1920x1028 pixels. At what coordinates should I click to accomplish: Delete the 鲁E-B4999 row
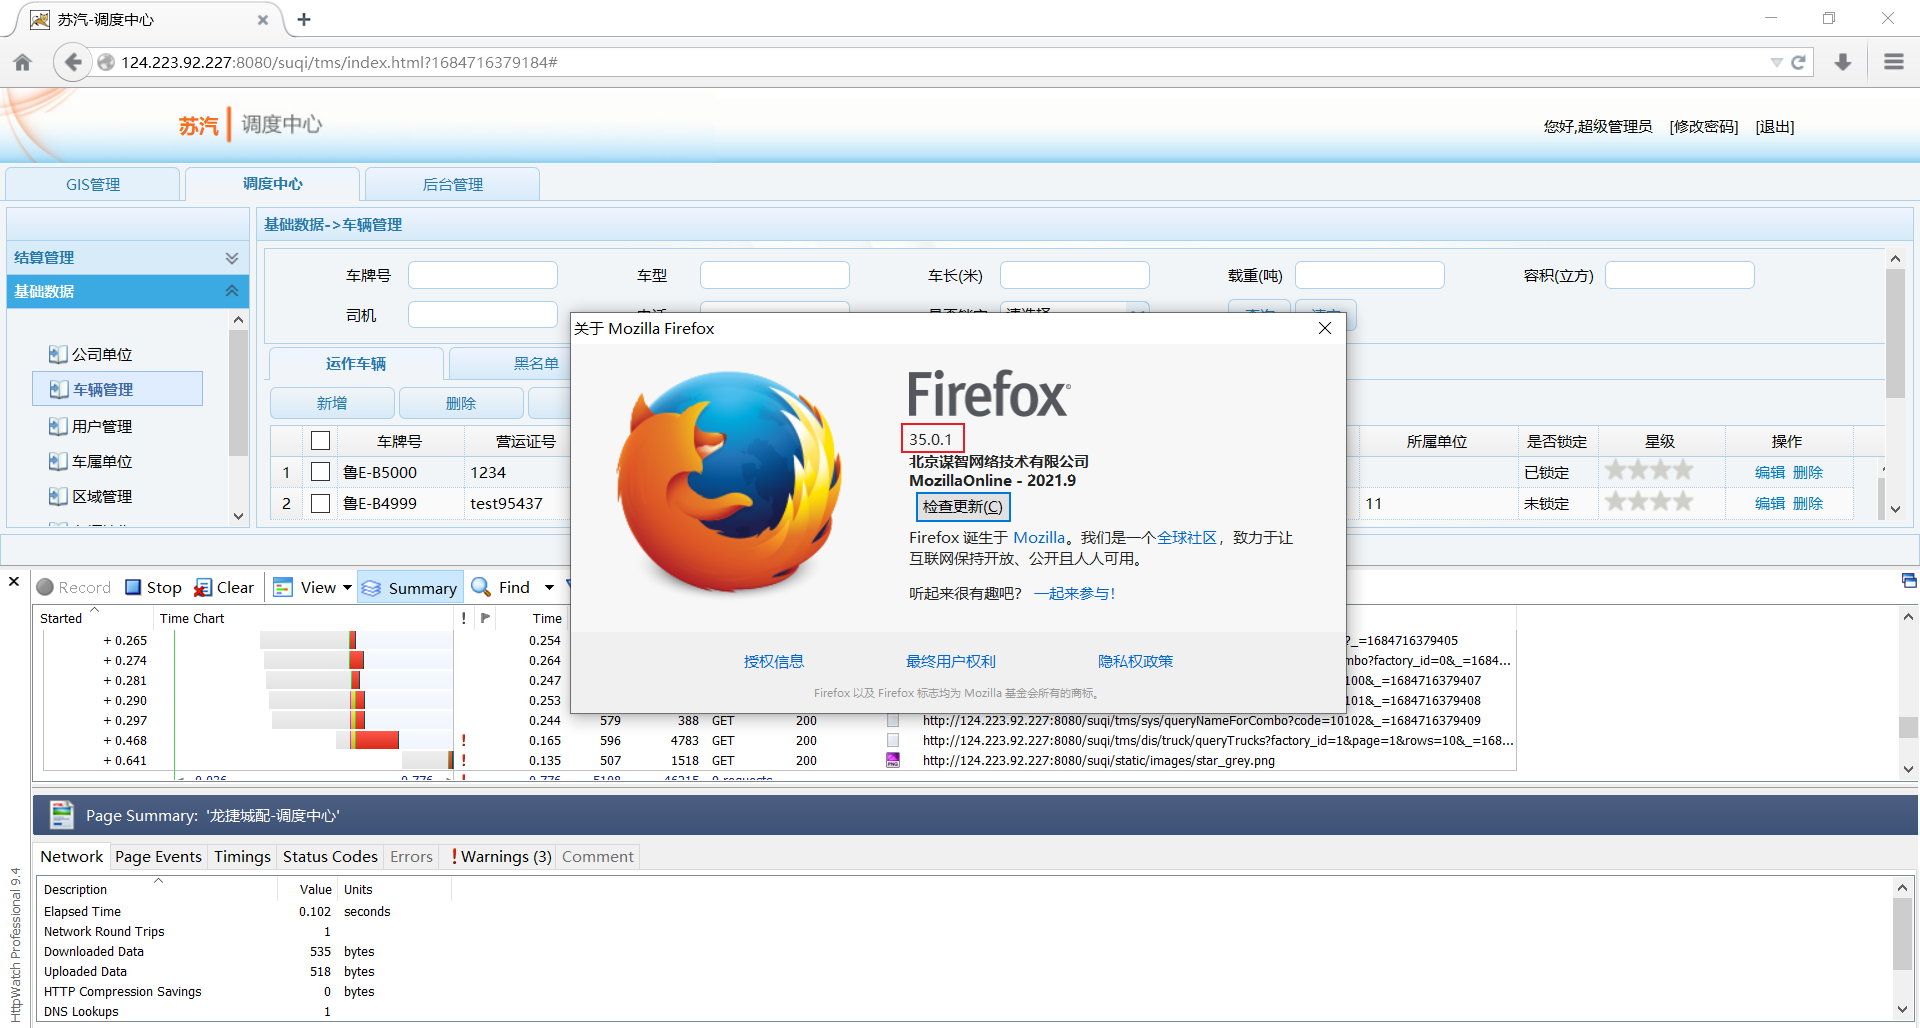(1808, 503)
